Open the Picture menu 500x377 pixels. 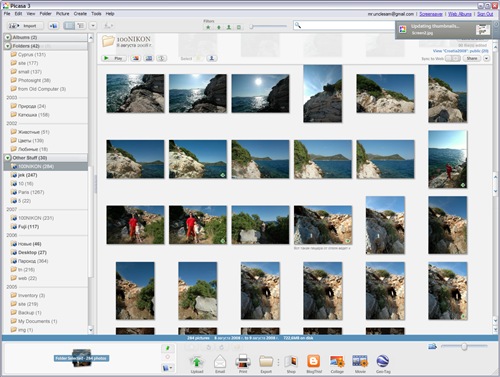tap(63, 14)
